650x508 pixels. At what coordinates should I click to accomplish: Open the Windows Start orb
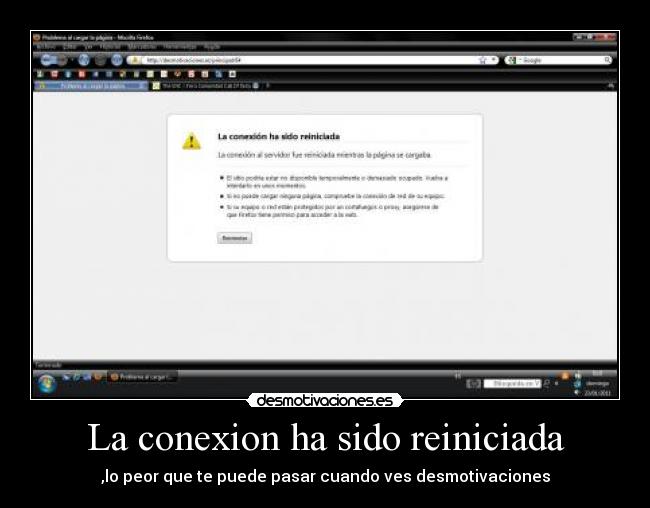[x=46, y=384]
